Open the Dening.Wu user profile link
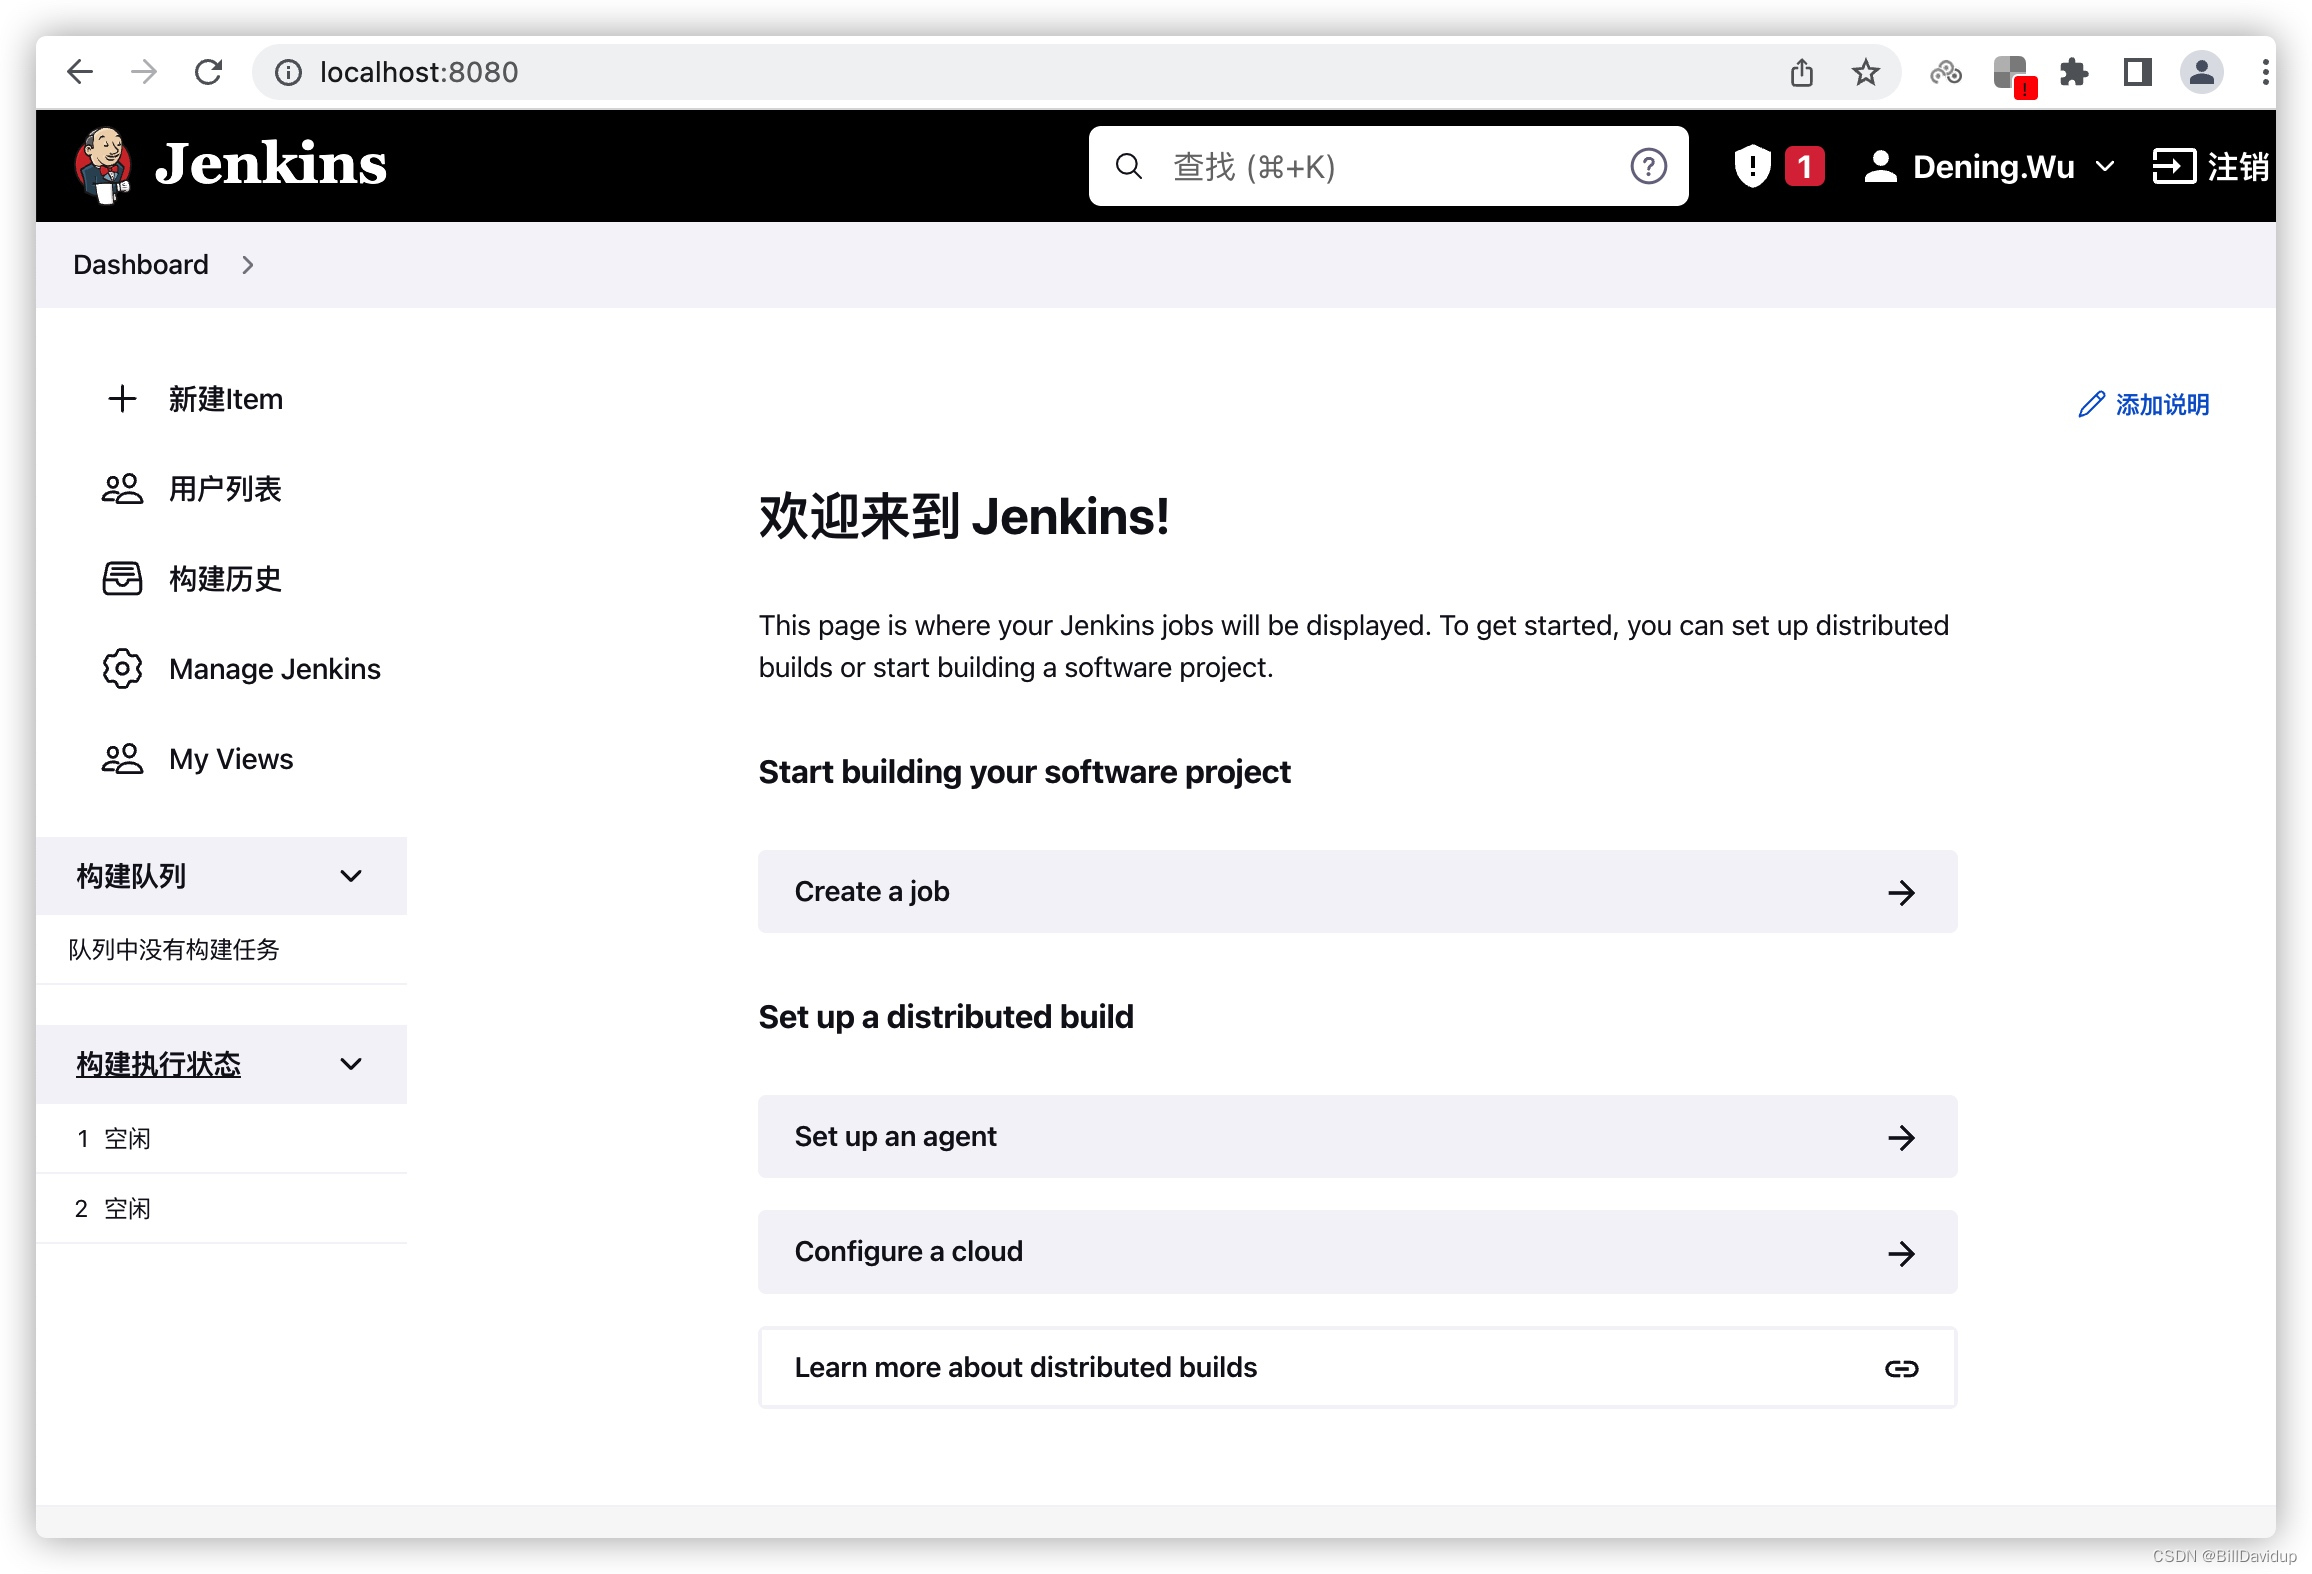 (x=1970, y=166)
